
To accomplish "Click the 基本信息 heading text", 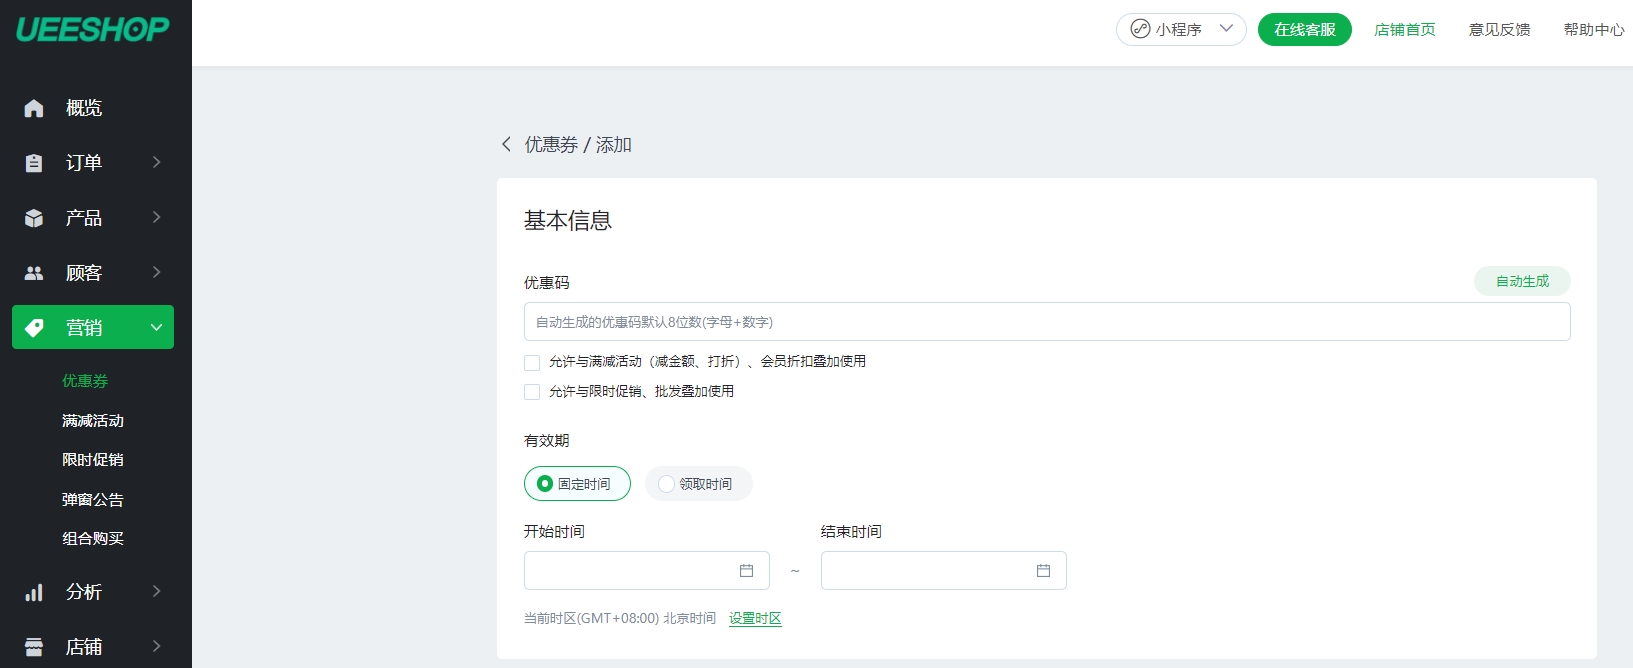I will [x=568, y=221].
